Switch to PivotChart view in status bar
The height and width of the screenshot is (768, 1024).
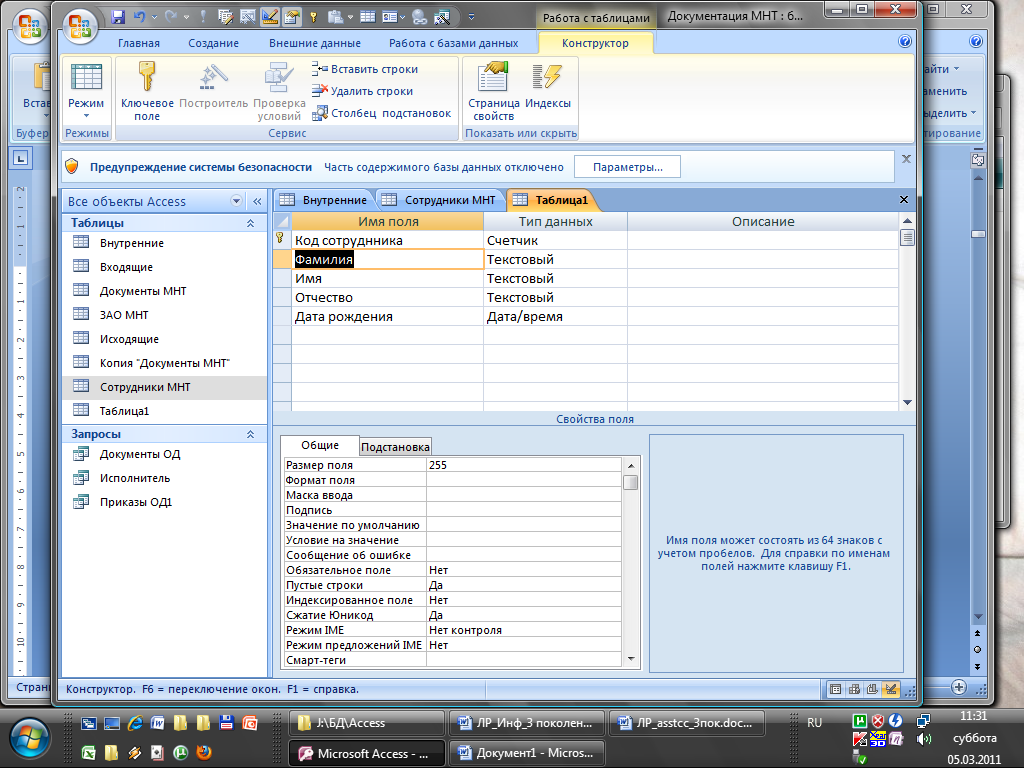872,689
